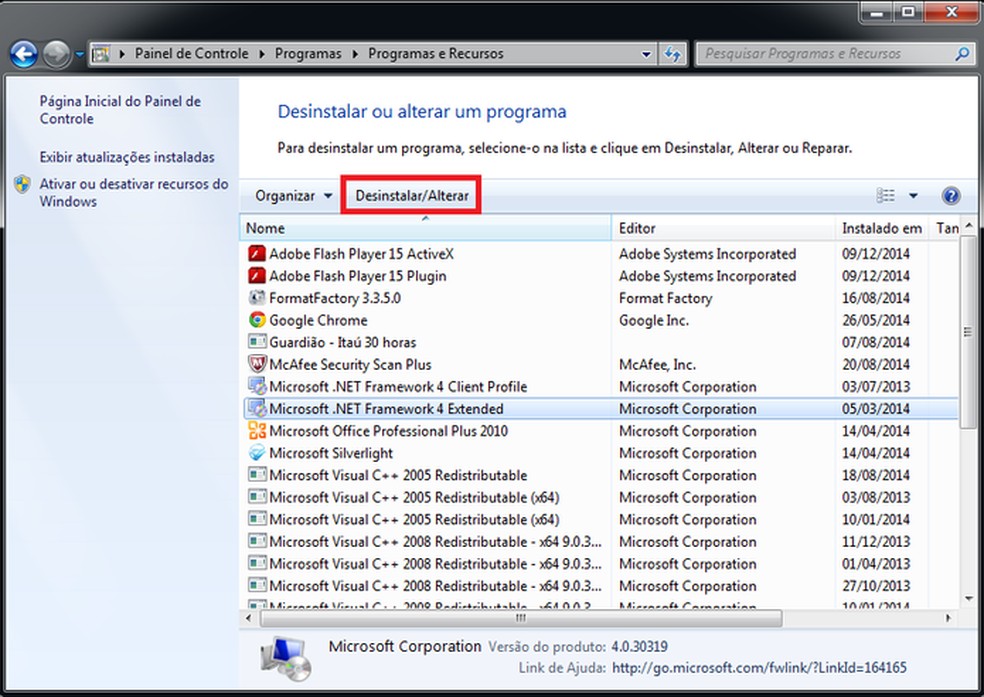Open the address bar history dropdown arrow
This screenshot has height=697, width=984.
pyautogui.click(x=646, y=55)
